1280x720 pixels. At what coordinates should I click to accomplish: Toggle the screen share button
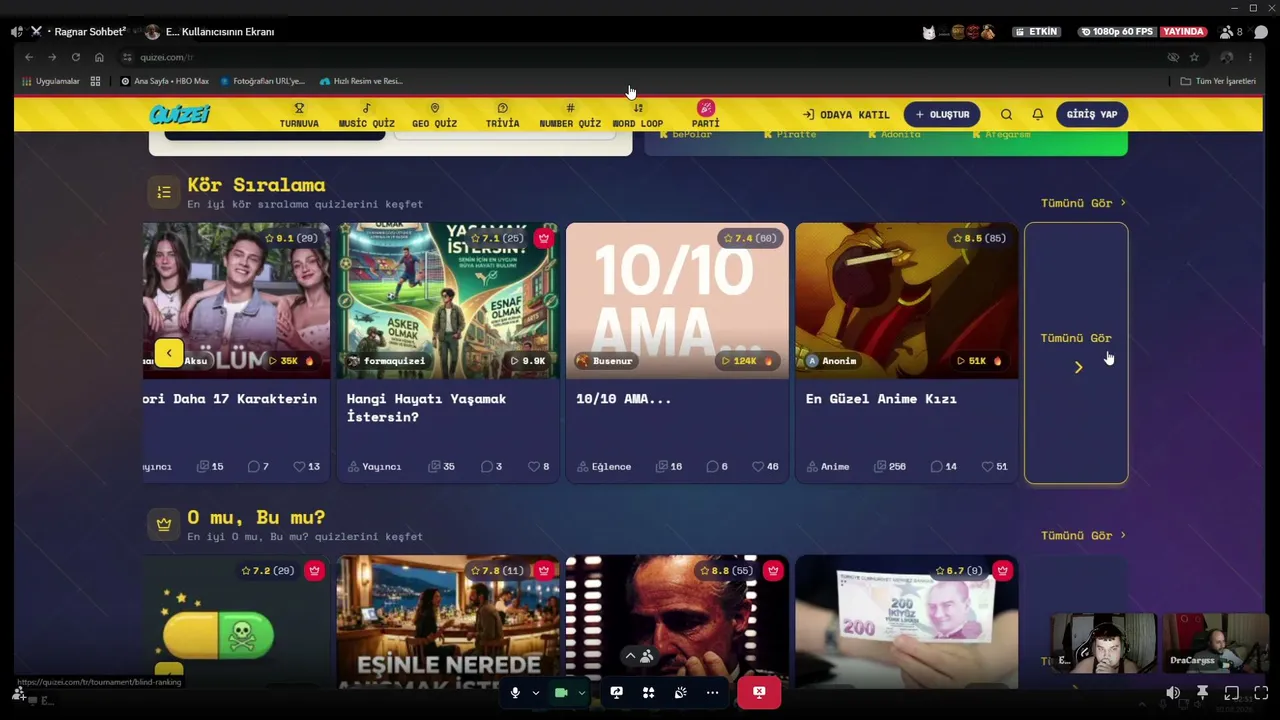(616, 692)
